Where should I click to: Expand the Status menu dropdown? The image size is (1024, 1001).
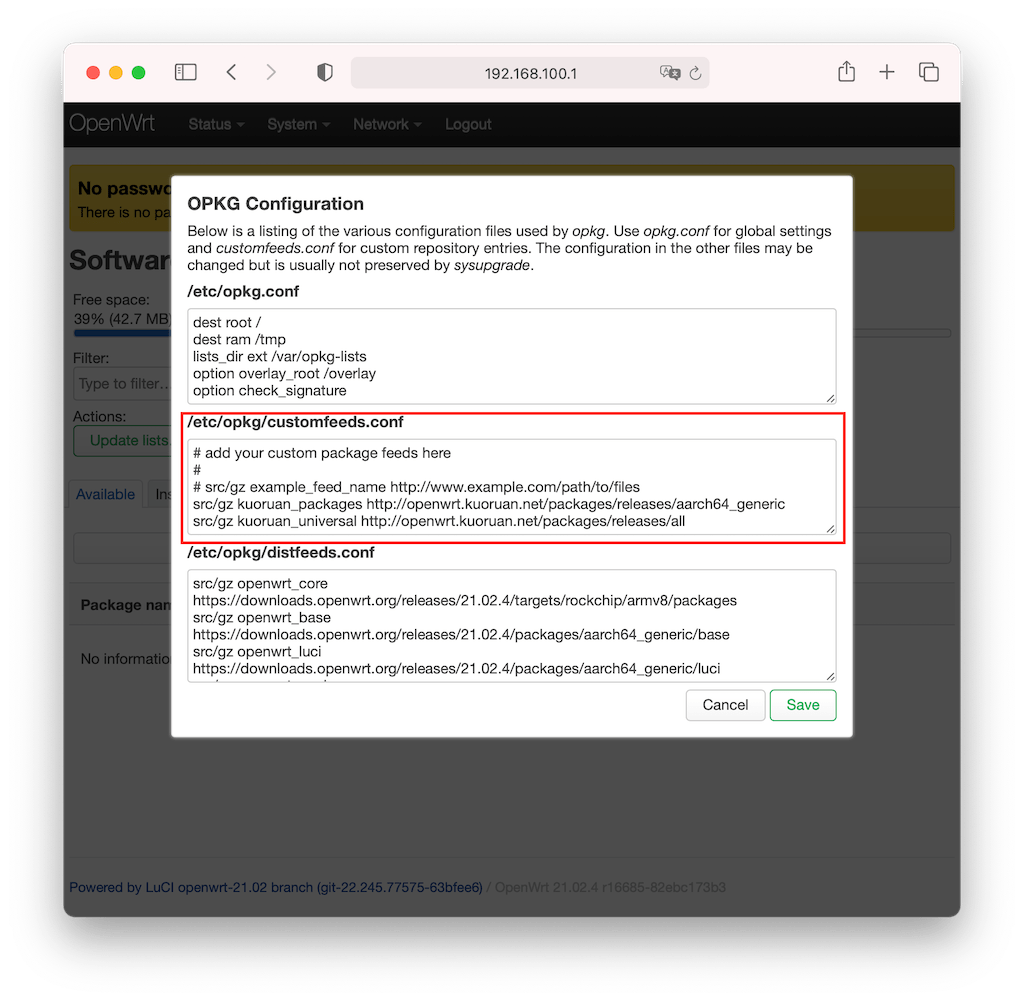[x=216, y=124]
